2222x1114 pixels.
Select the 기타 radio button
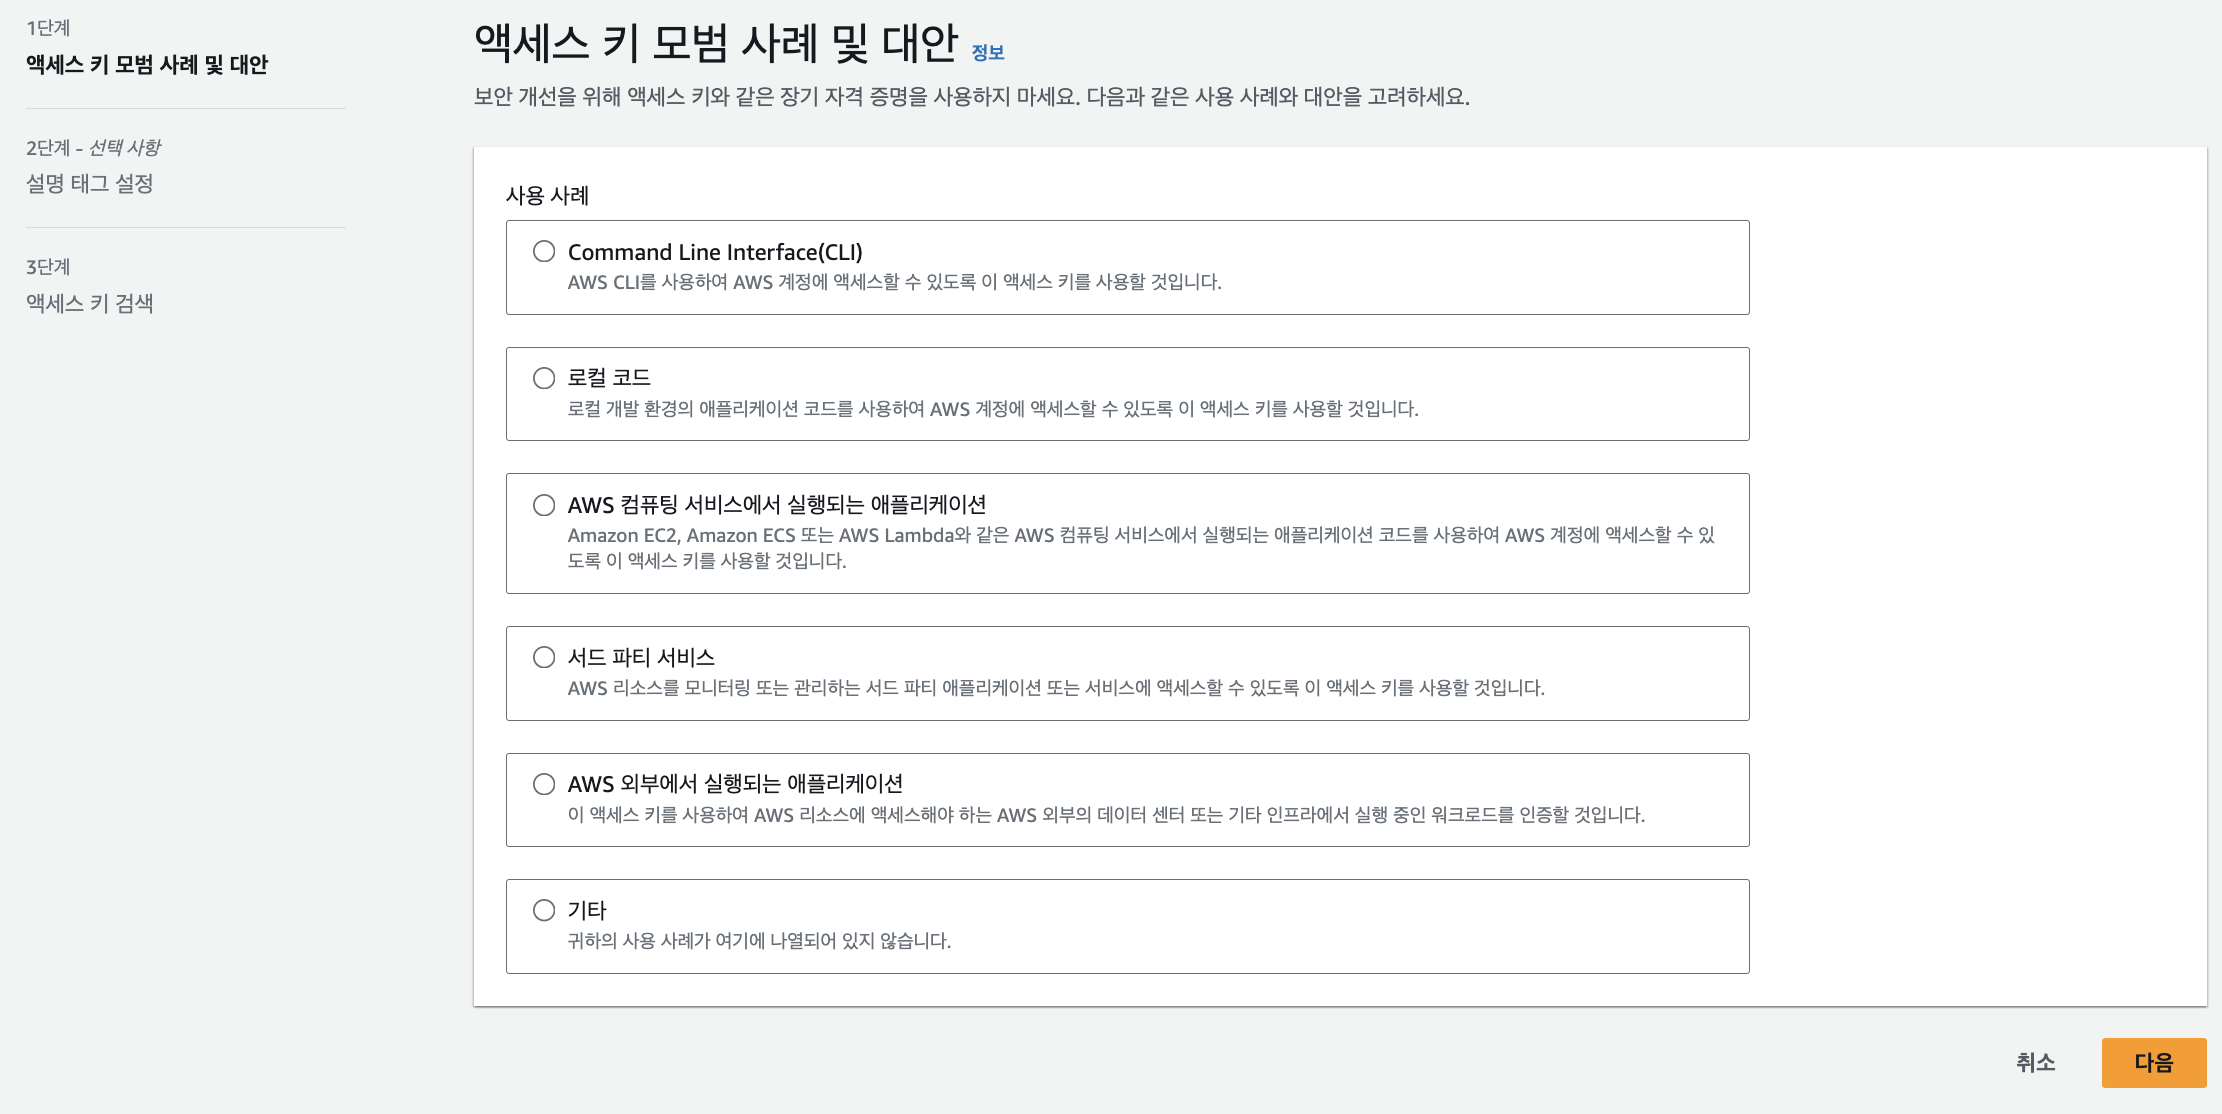[x=544, y=910]
